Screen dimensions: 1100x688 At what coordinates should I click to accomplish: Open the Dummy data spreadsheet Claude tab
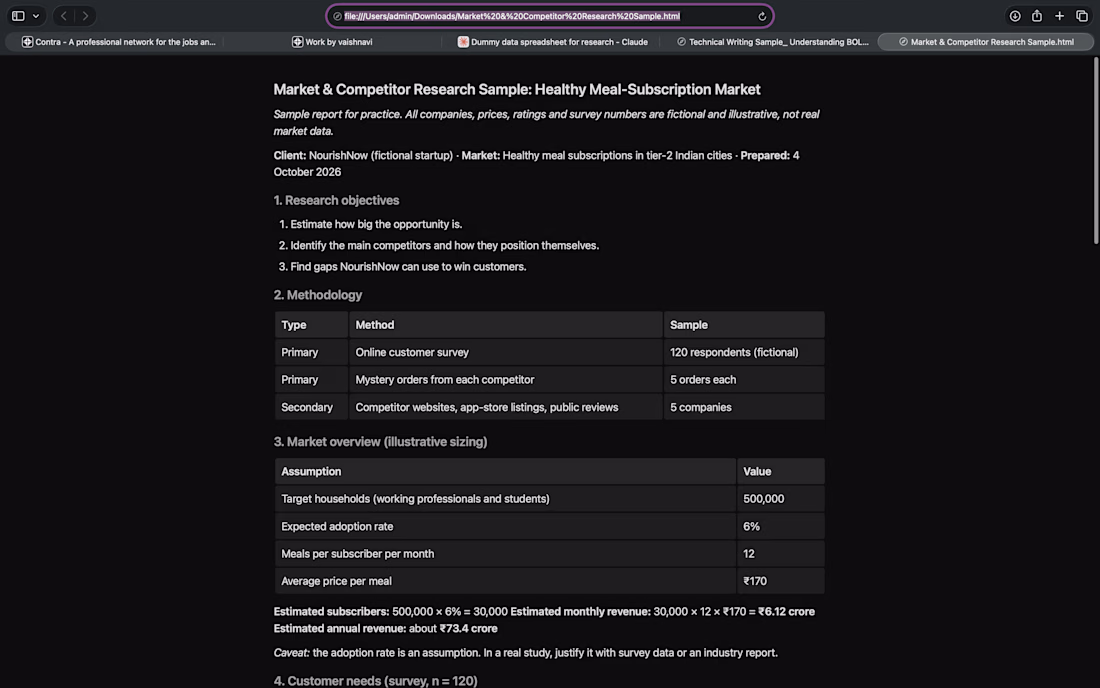553,42
